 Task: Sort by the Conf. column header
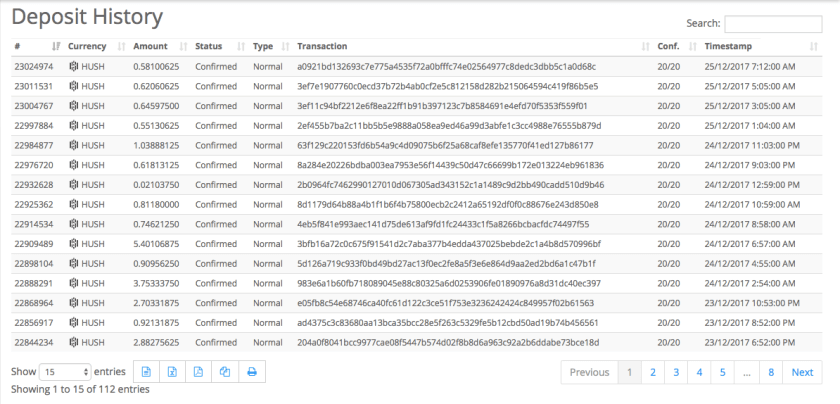tap(675, 46)
